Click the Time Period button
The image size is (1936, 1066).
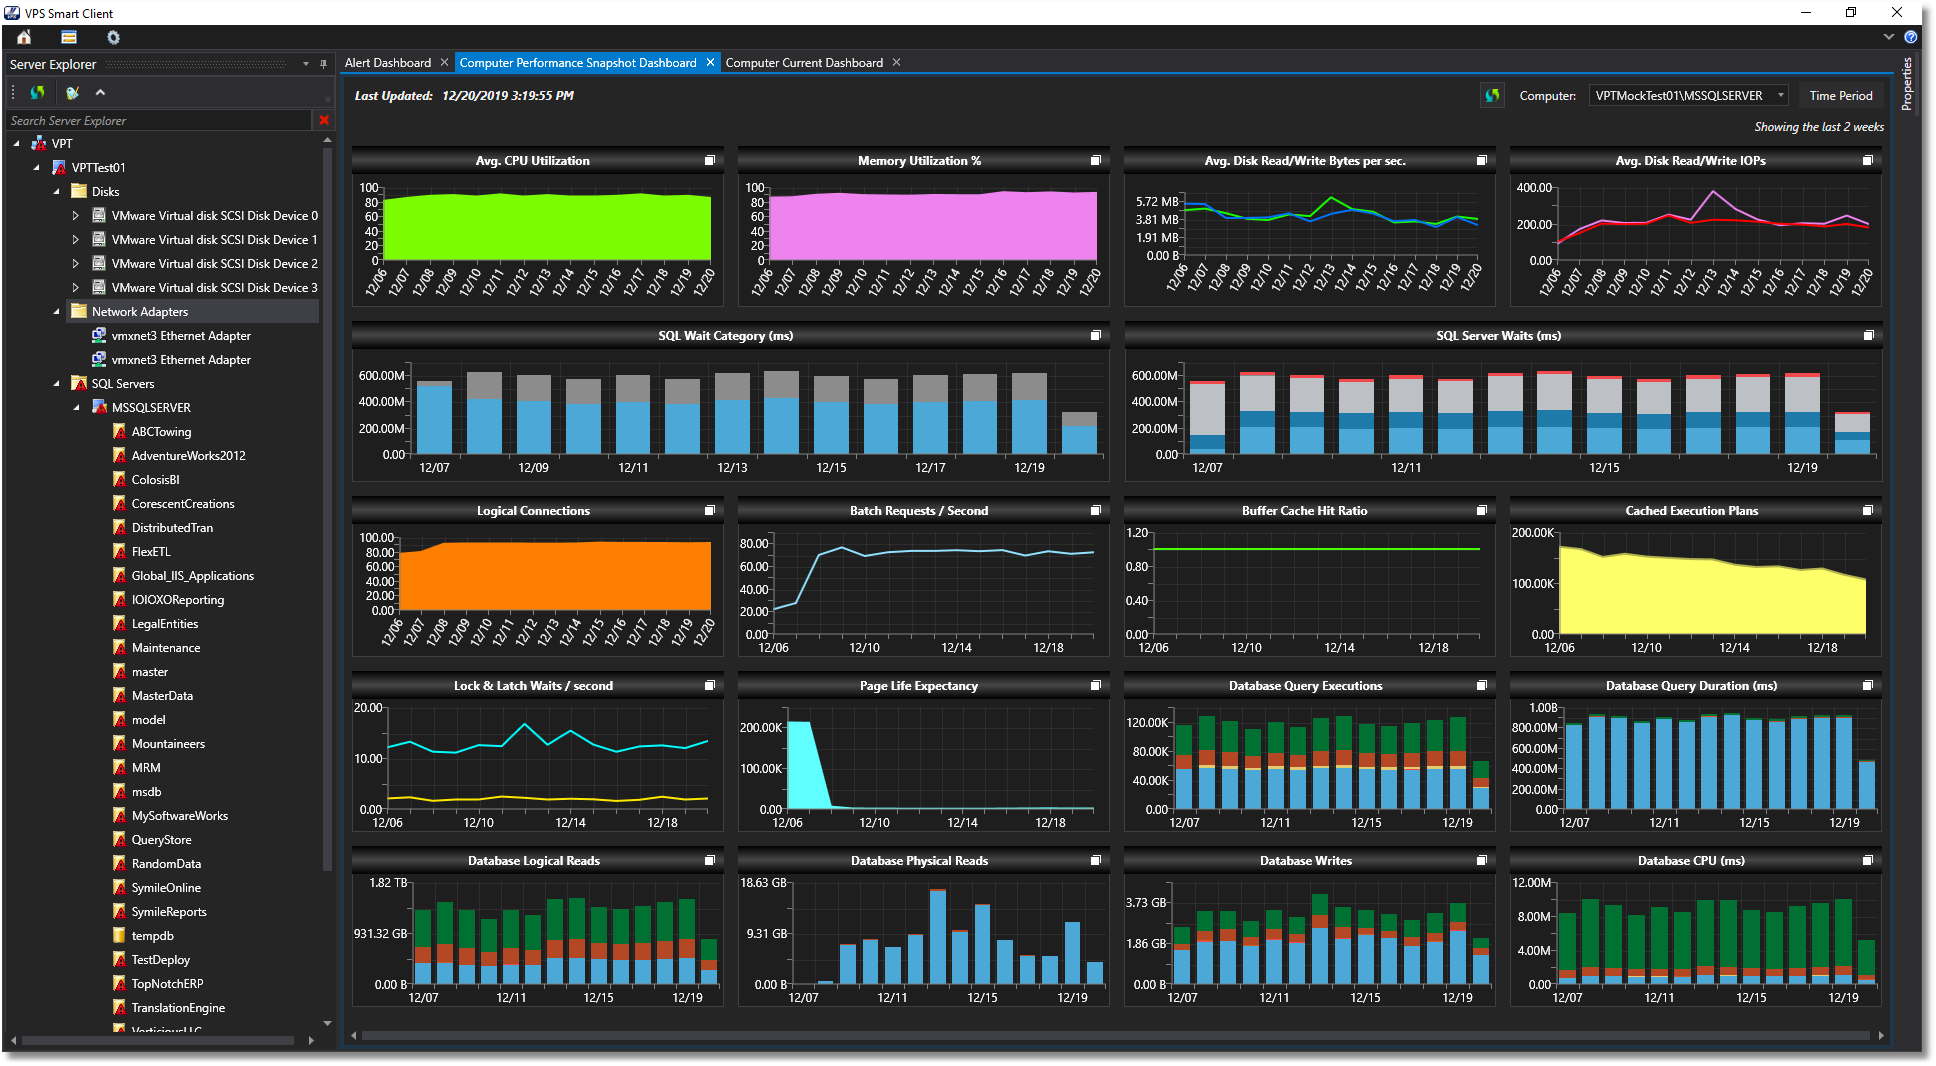pyautogui.click(x=1841, y=95)
